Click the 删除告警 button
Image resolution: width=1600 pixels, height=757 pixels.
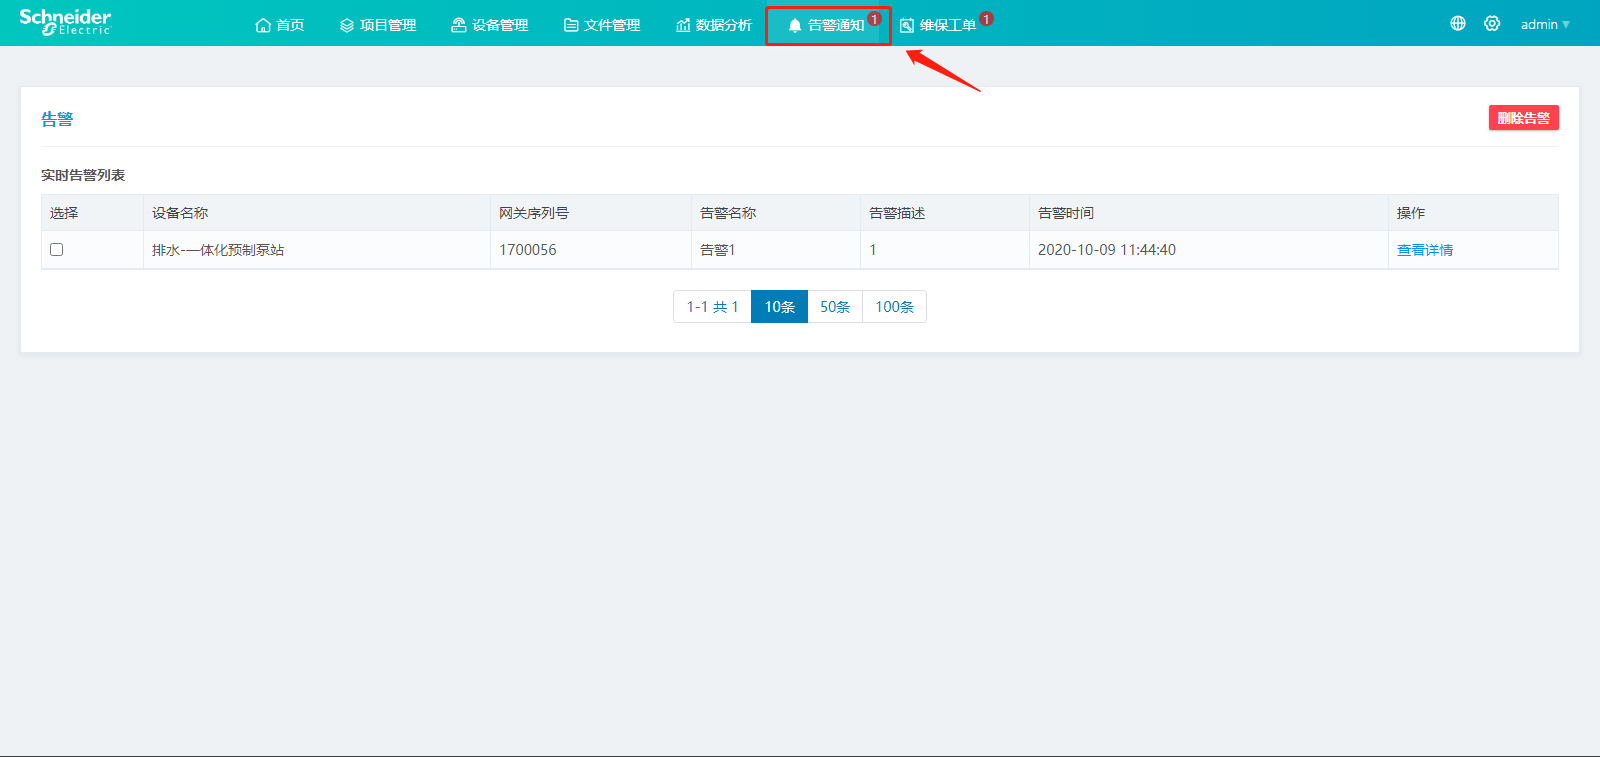tap(1524, 118)
